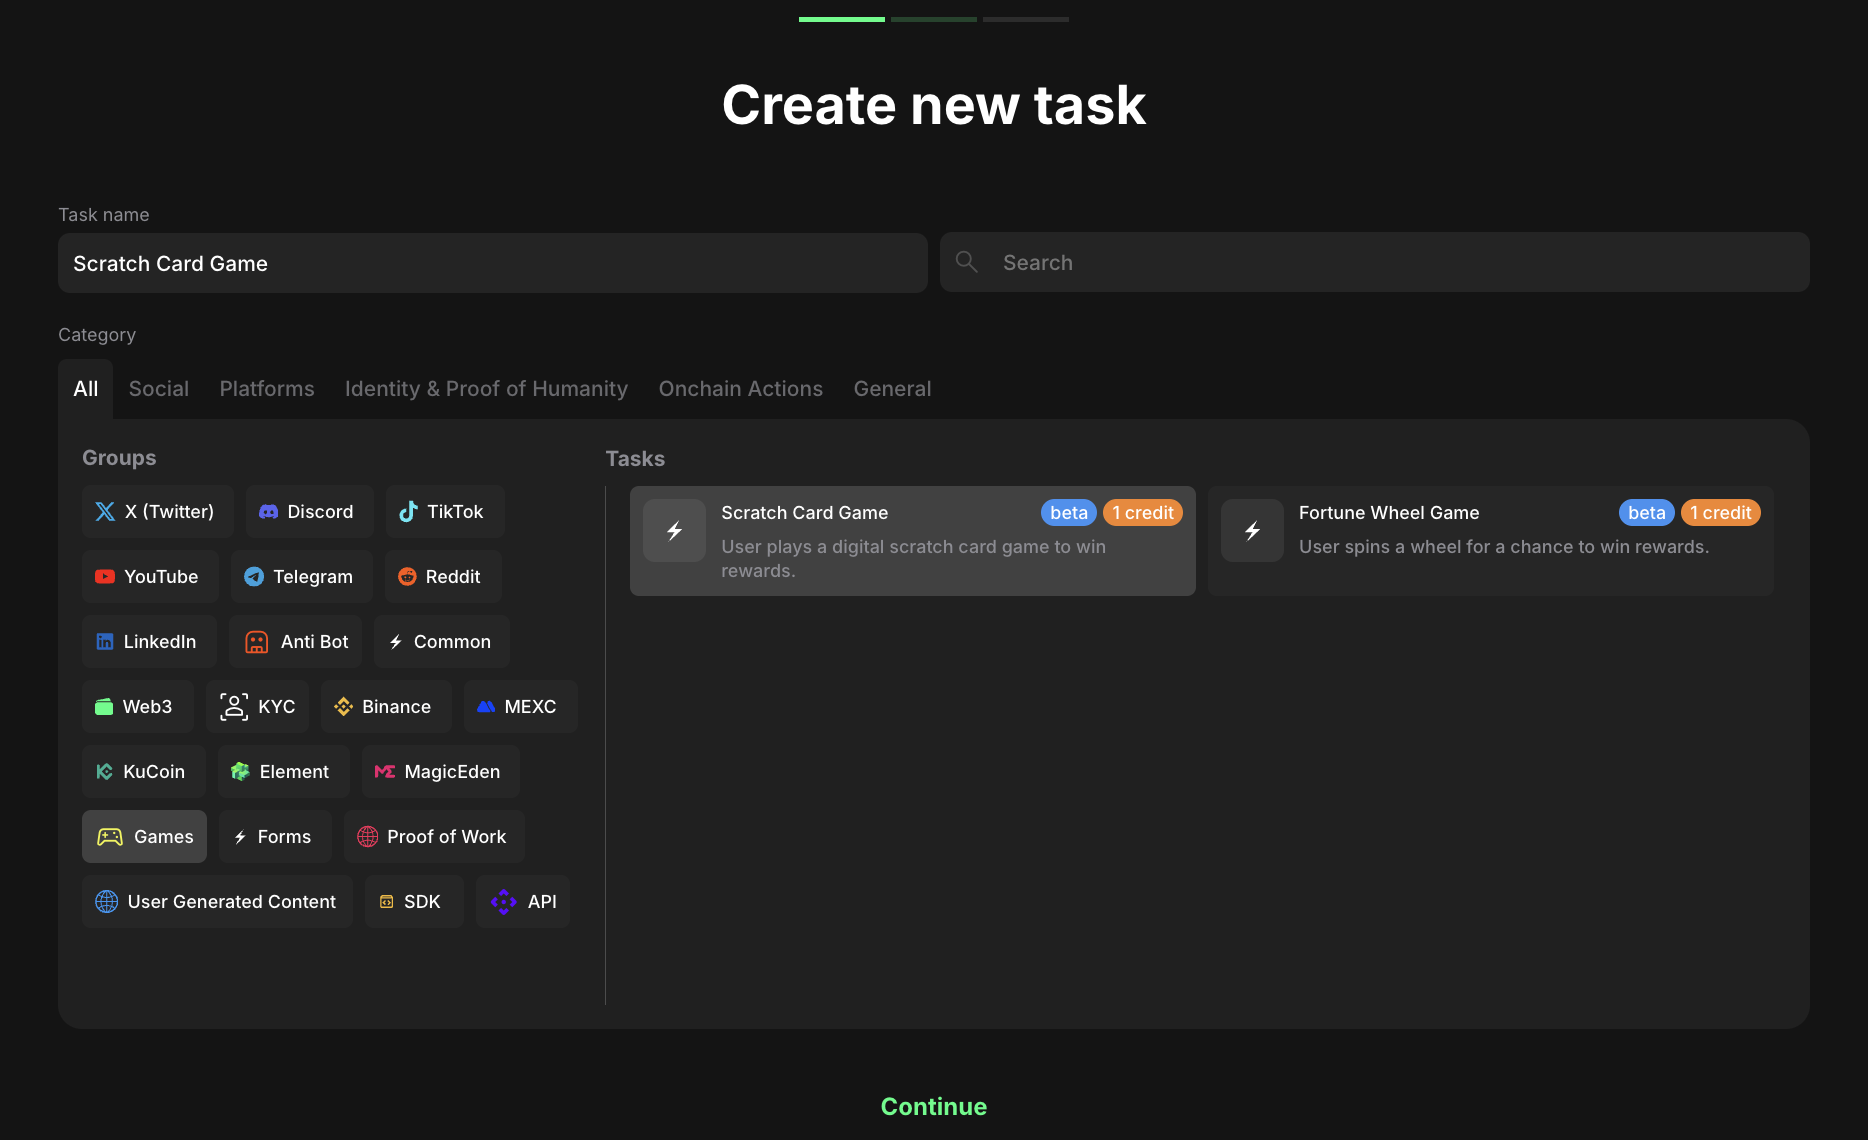Open the Platforms category tab
1868x1140 pixels.
267,389
